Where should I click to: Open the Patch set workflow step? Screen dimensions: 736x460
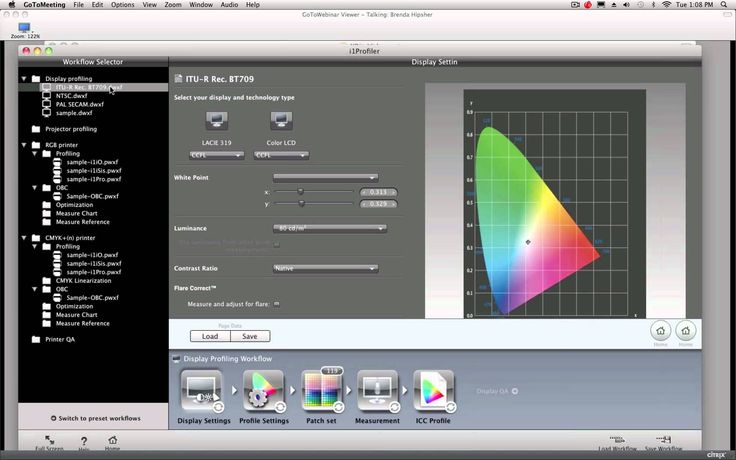[x=322, y=391]
